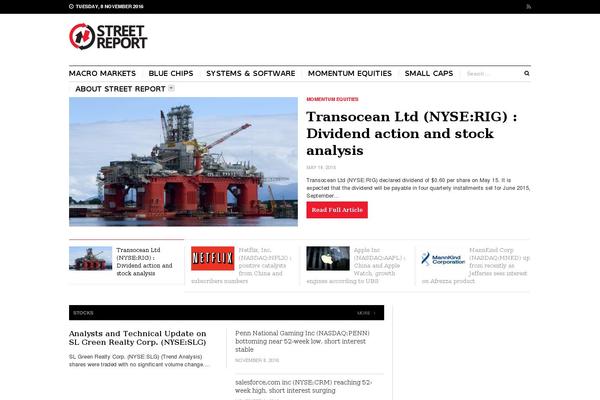
Task: Open the RSS feed icon in top bar
Action: 528,7
